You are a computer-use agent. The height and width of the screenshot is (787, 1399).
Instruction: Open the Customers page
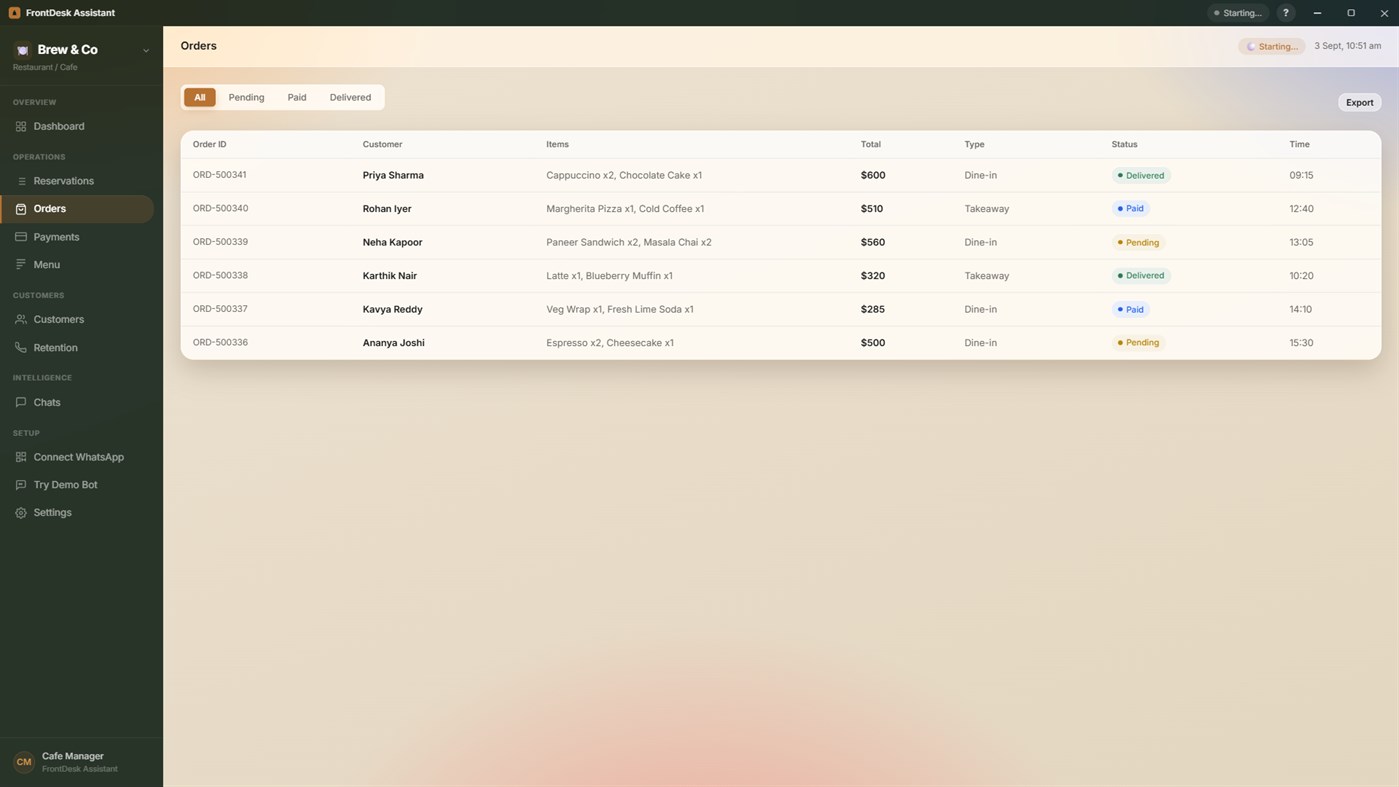coord(77,320)
